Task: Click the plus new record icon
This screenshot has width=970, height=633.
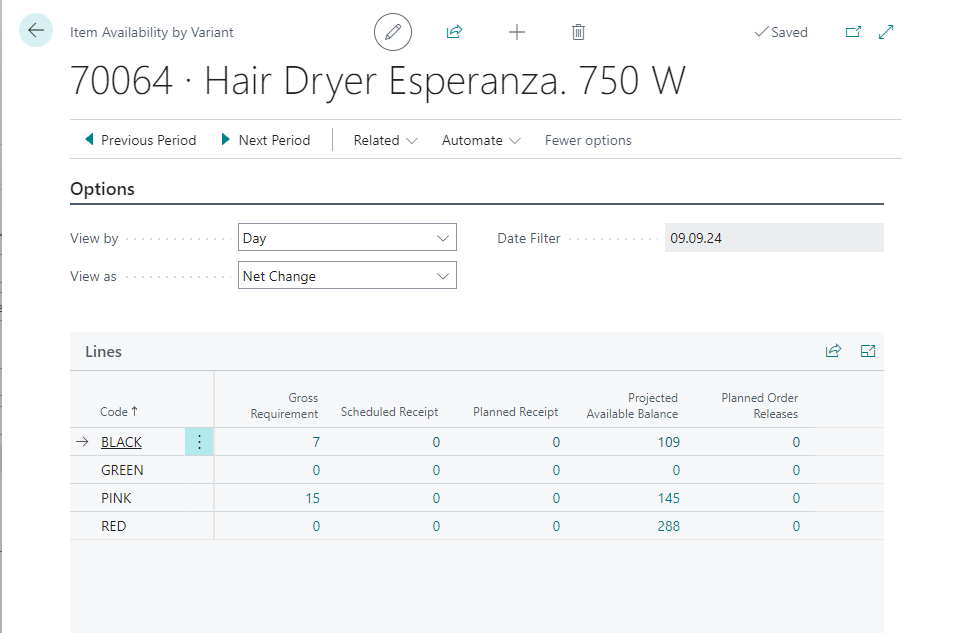Action: click(517, 32)
